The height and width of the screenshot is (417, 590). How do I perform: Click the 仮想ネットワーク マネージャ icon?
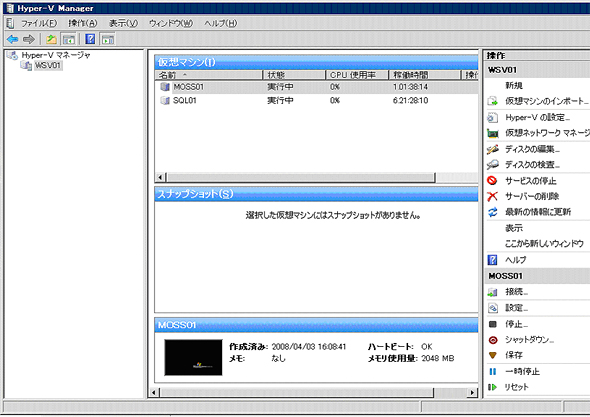[x=492, y=133]
